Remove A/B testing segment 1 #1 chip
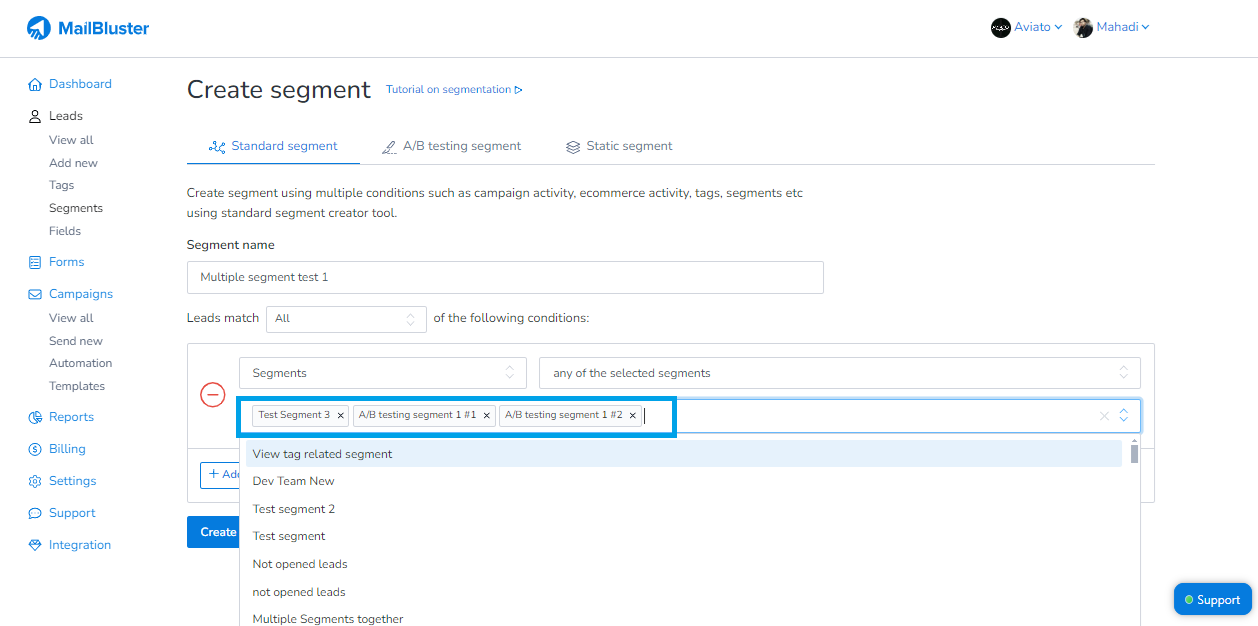 tap(487, 415)
